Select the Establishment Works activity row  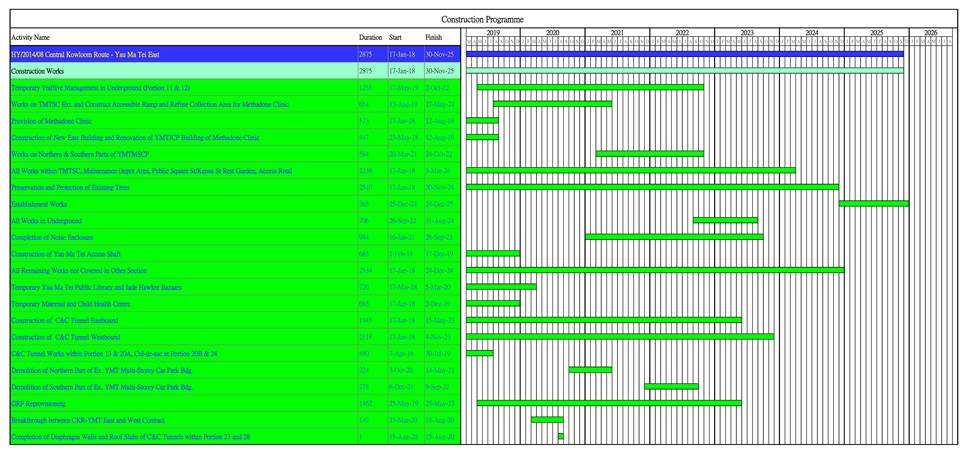(x=39, y=204)
